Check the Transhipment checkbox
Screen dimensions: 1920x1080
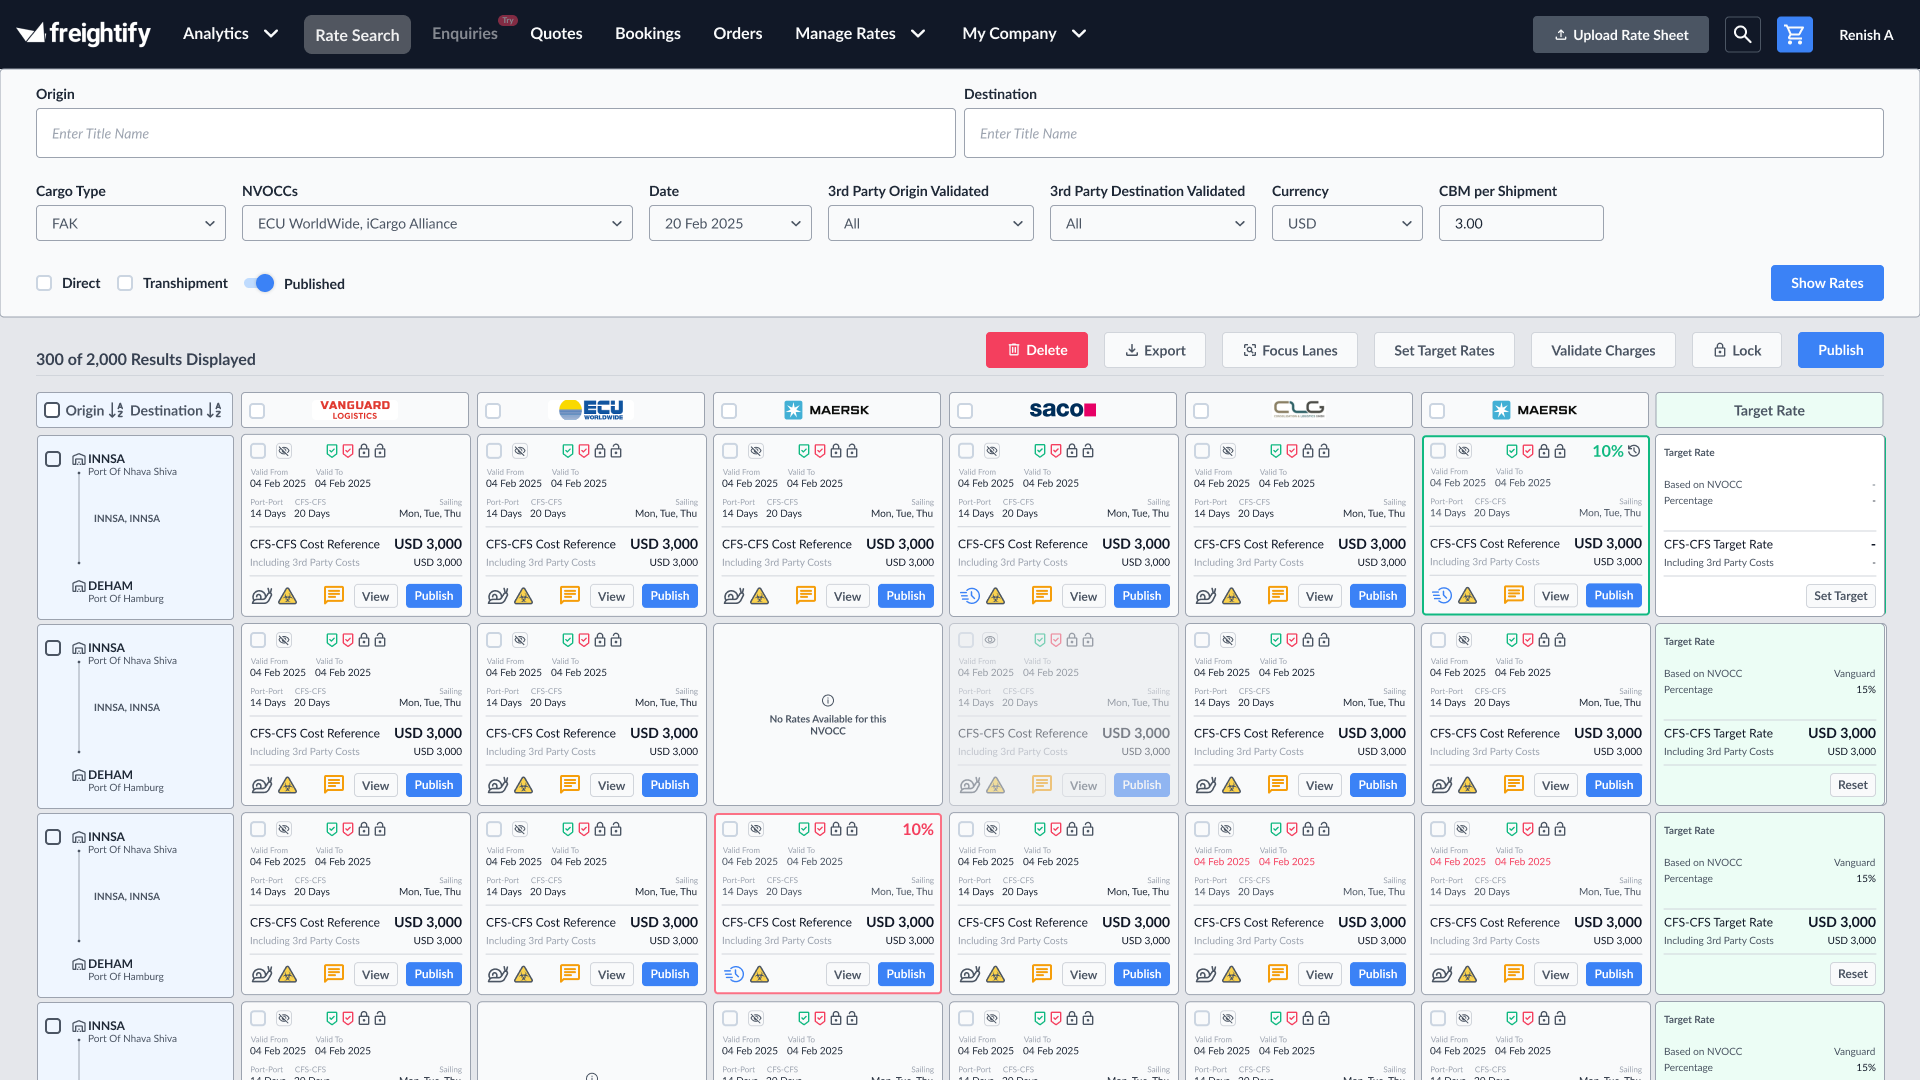point(124,283)
